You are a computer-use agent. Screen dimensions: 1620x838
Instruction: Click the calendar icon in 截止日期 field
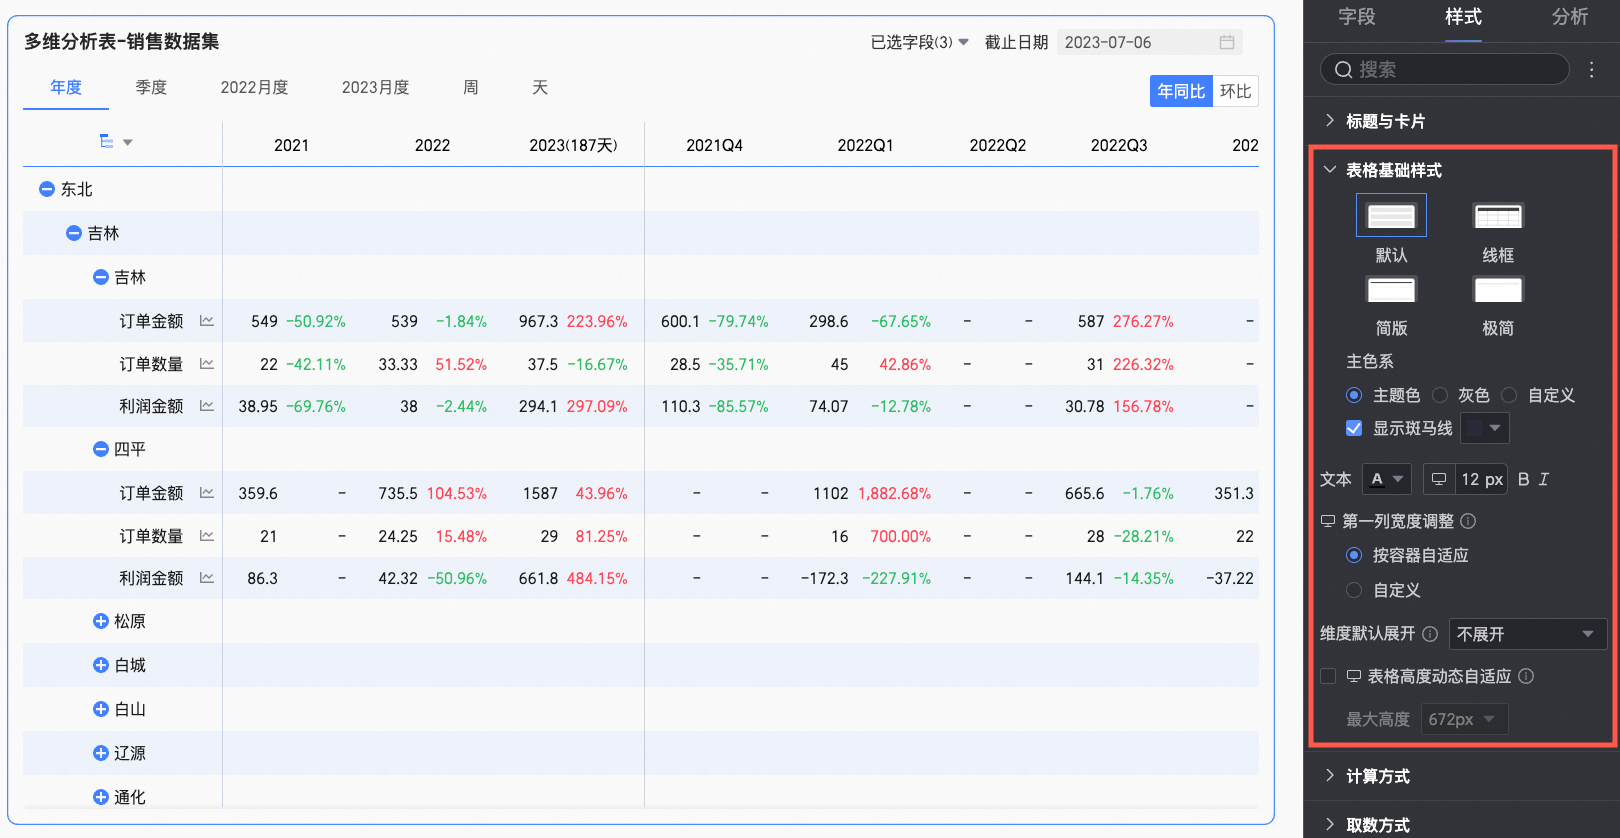point(1227,42)
